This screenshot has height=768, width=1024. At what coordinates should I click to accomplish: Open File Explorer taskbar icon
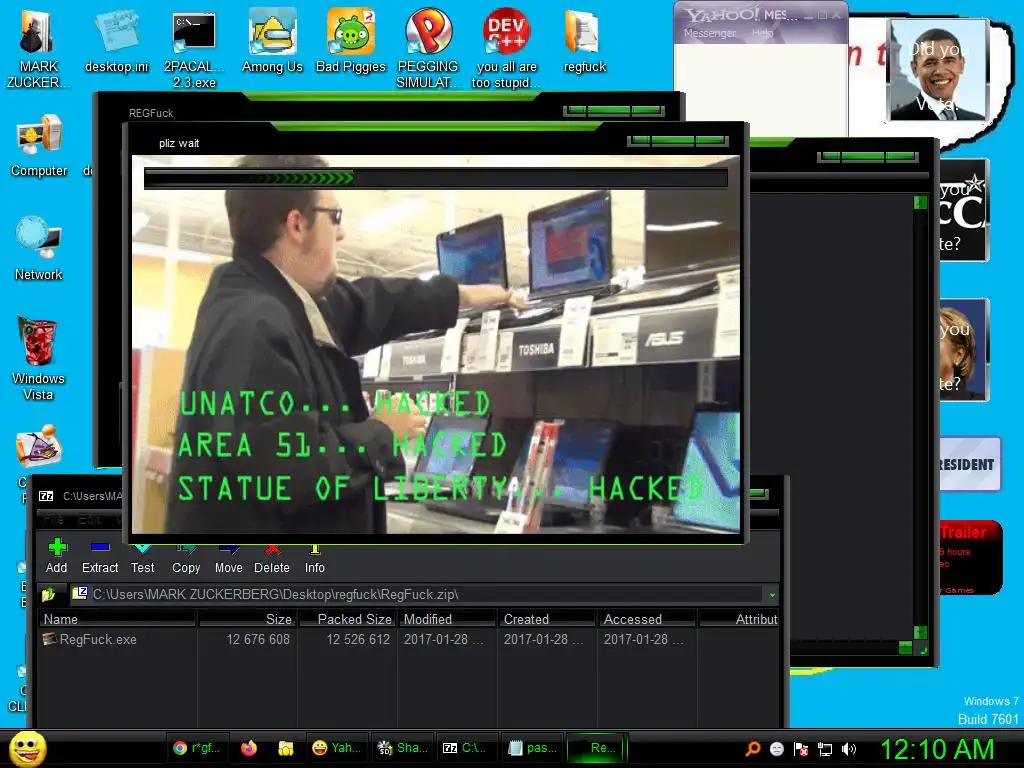point(285,748)
